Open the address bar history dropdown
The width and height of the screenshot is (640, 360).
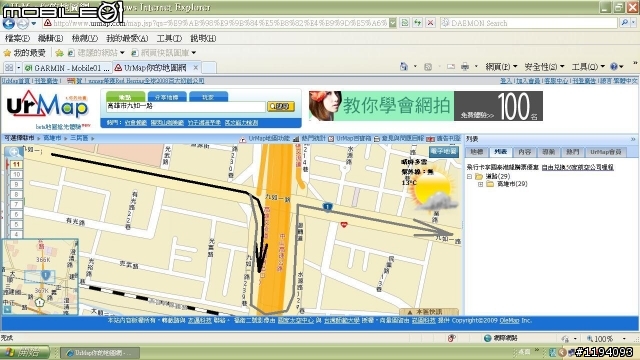tap(393, 23)
